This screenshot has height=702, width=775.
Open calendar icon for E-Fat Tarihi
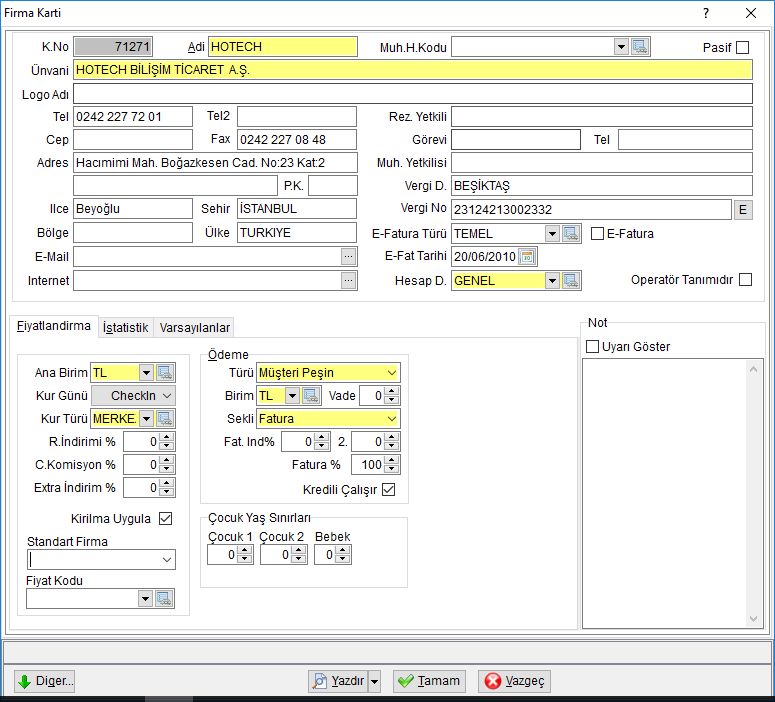(527, 257)
